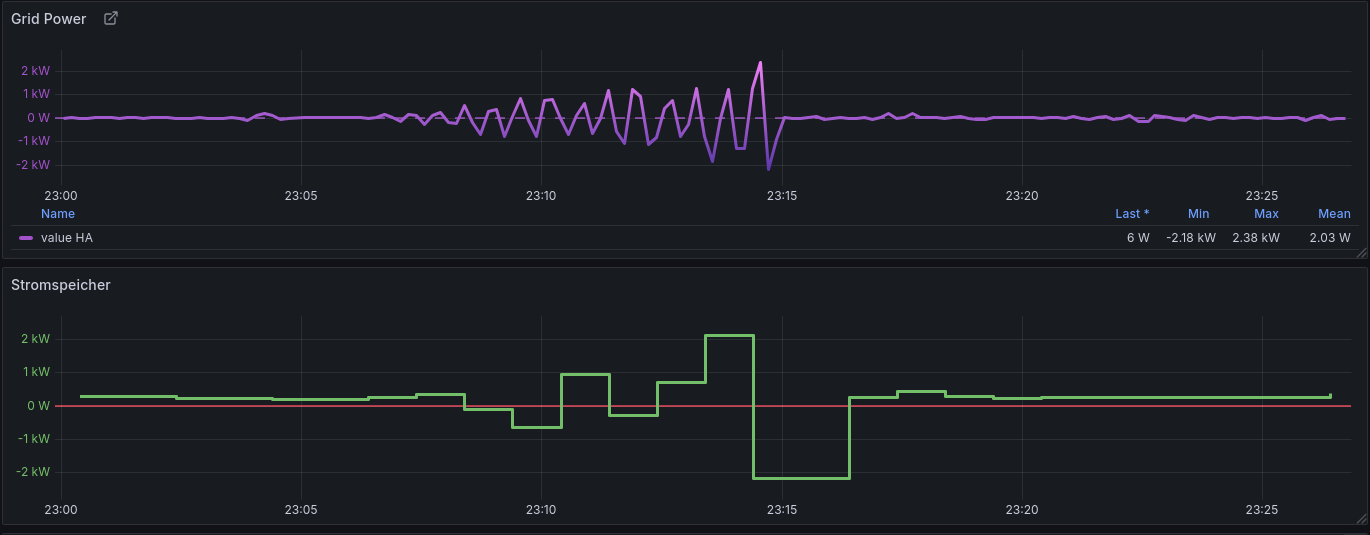Click the lowest purple dip in Grid Power
Image resolution: width=1370 pixels, height=535 pixels.
coord(769,168)
